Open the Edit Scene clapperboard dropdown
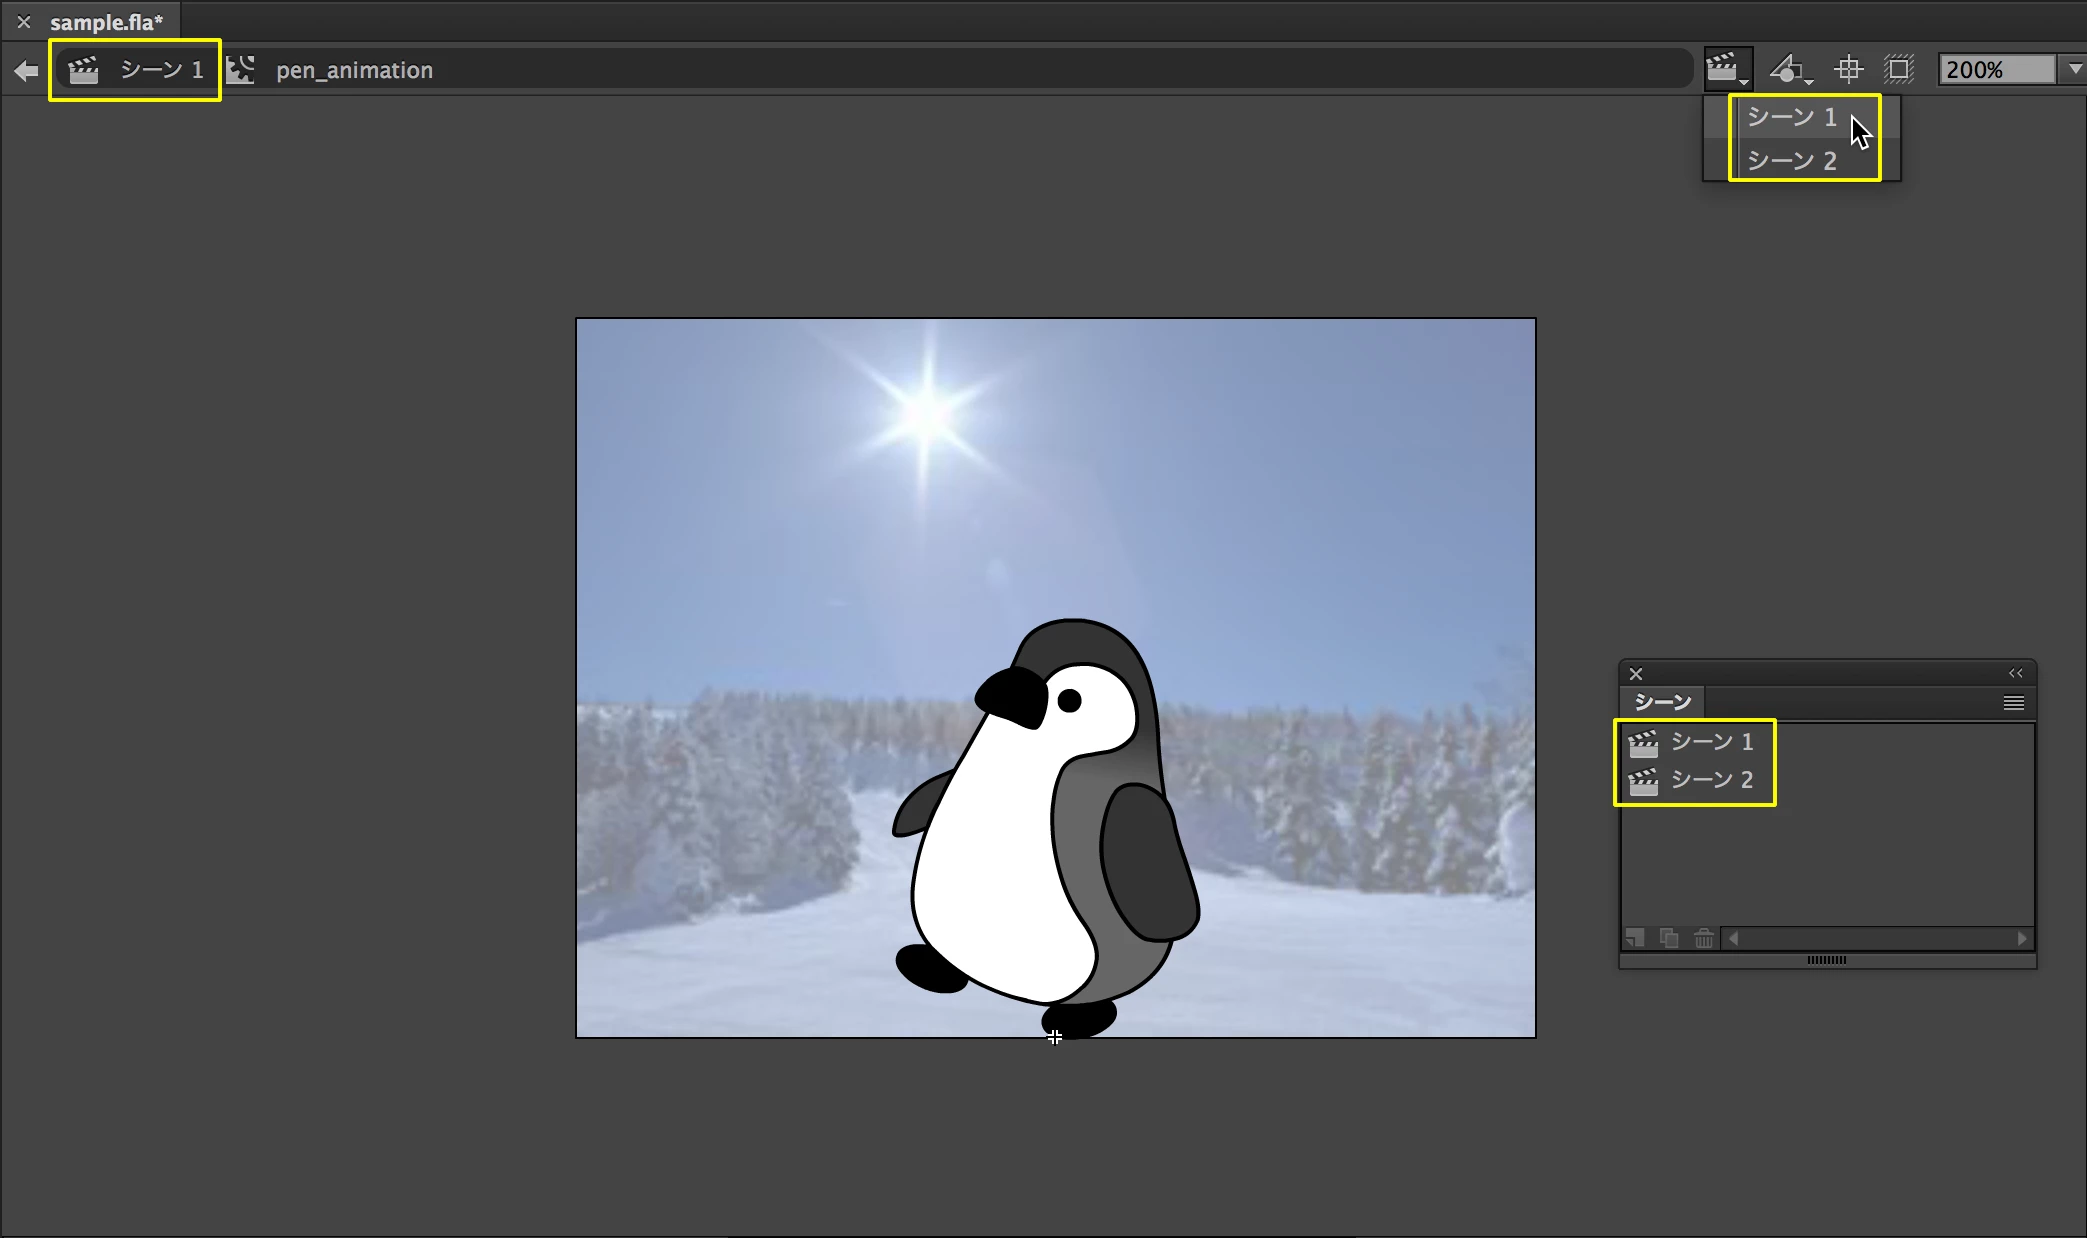 click(x=1726, y=69)
